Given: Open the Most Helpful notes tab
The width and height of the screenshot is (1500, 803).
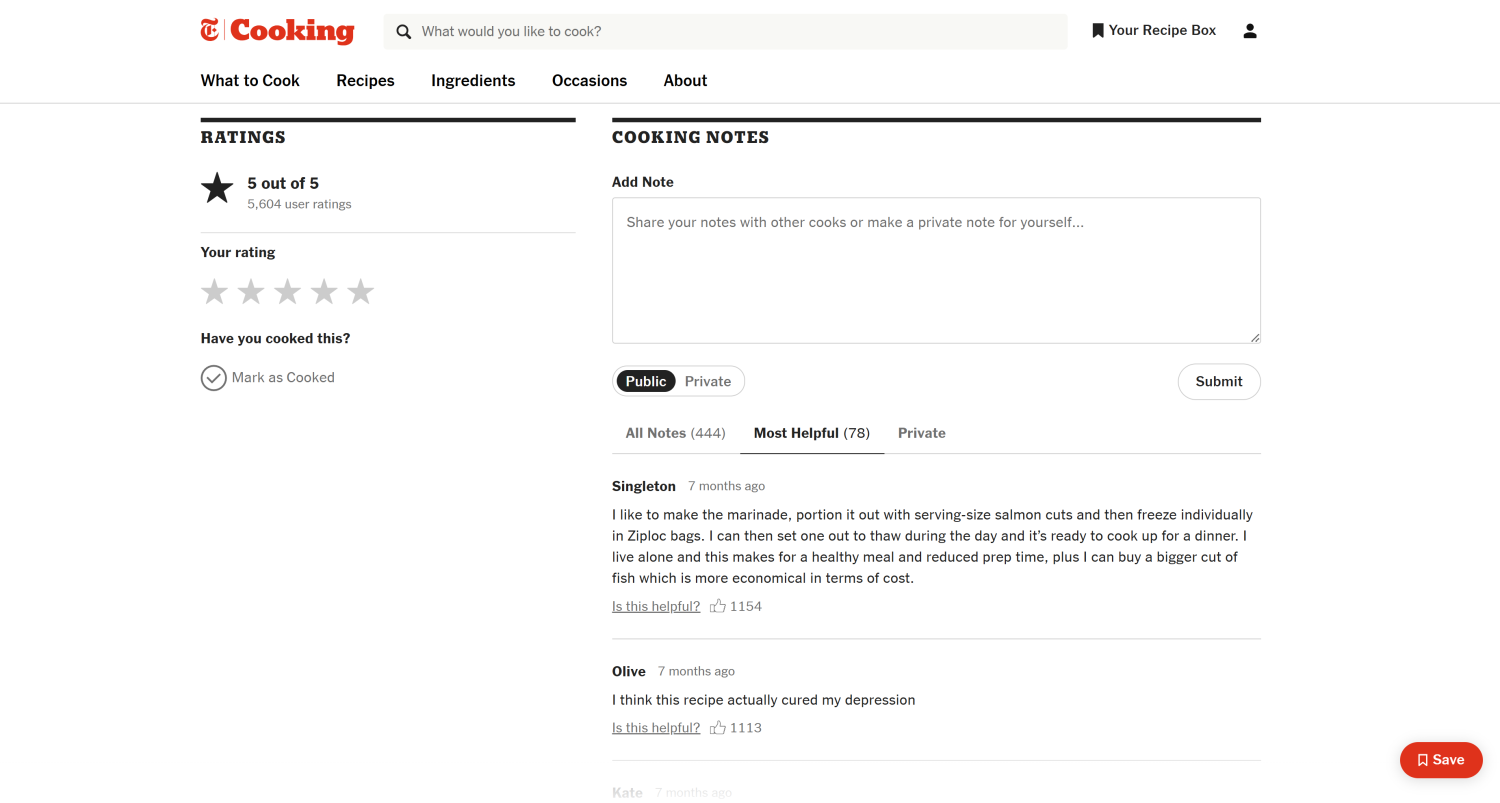Looking at the screenshot, I should point(811,432).
